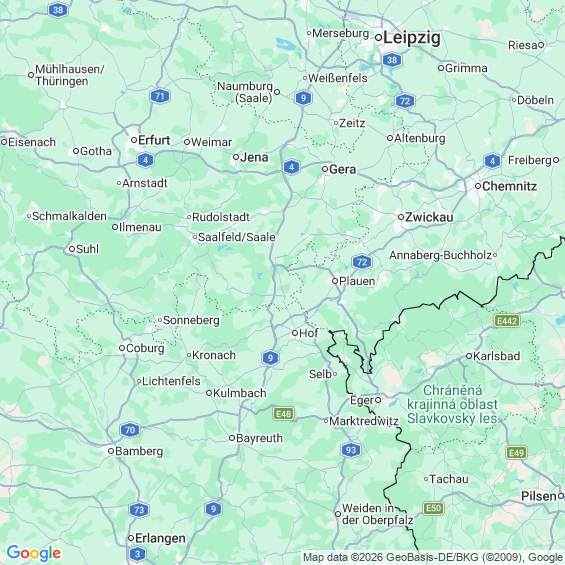The width and height of the screenshot is (565, 565).
Task: Select the Karlsbad town label
Action: pyautogui.click(x=496, y=356)
